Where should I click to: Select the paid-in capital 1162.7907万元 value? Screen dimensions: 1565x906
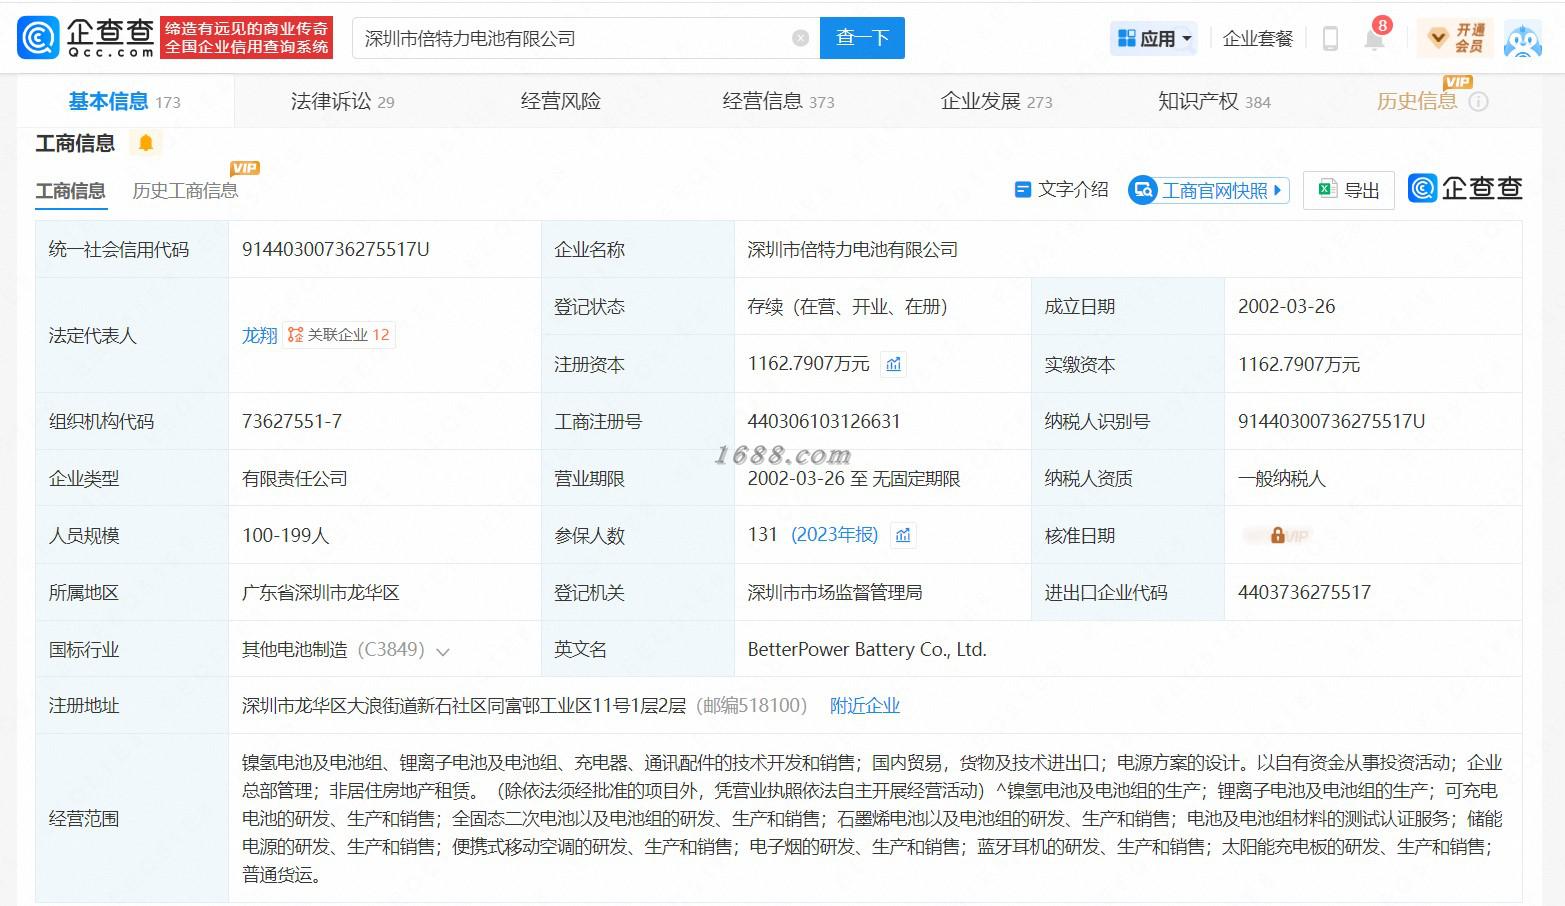coord(1299,364)
